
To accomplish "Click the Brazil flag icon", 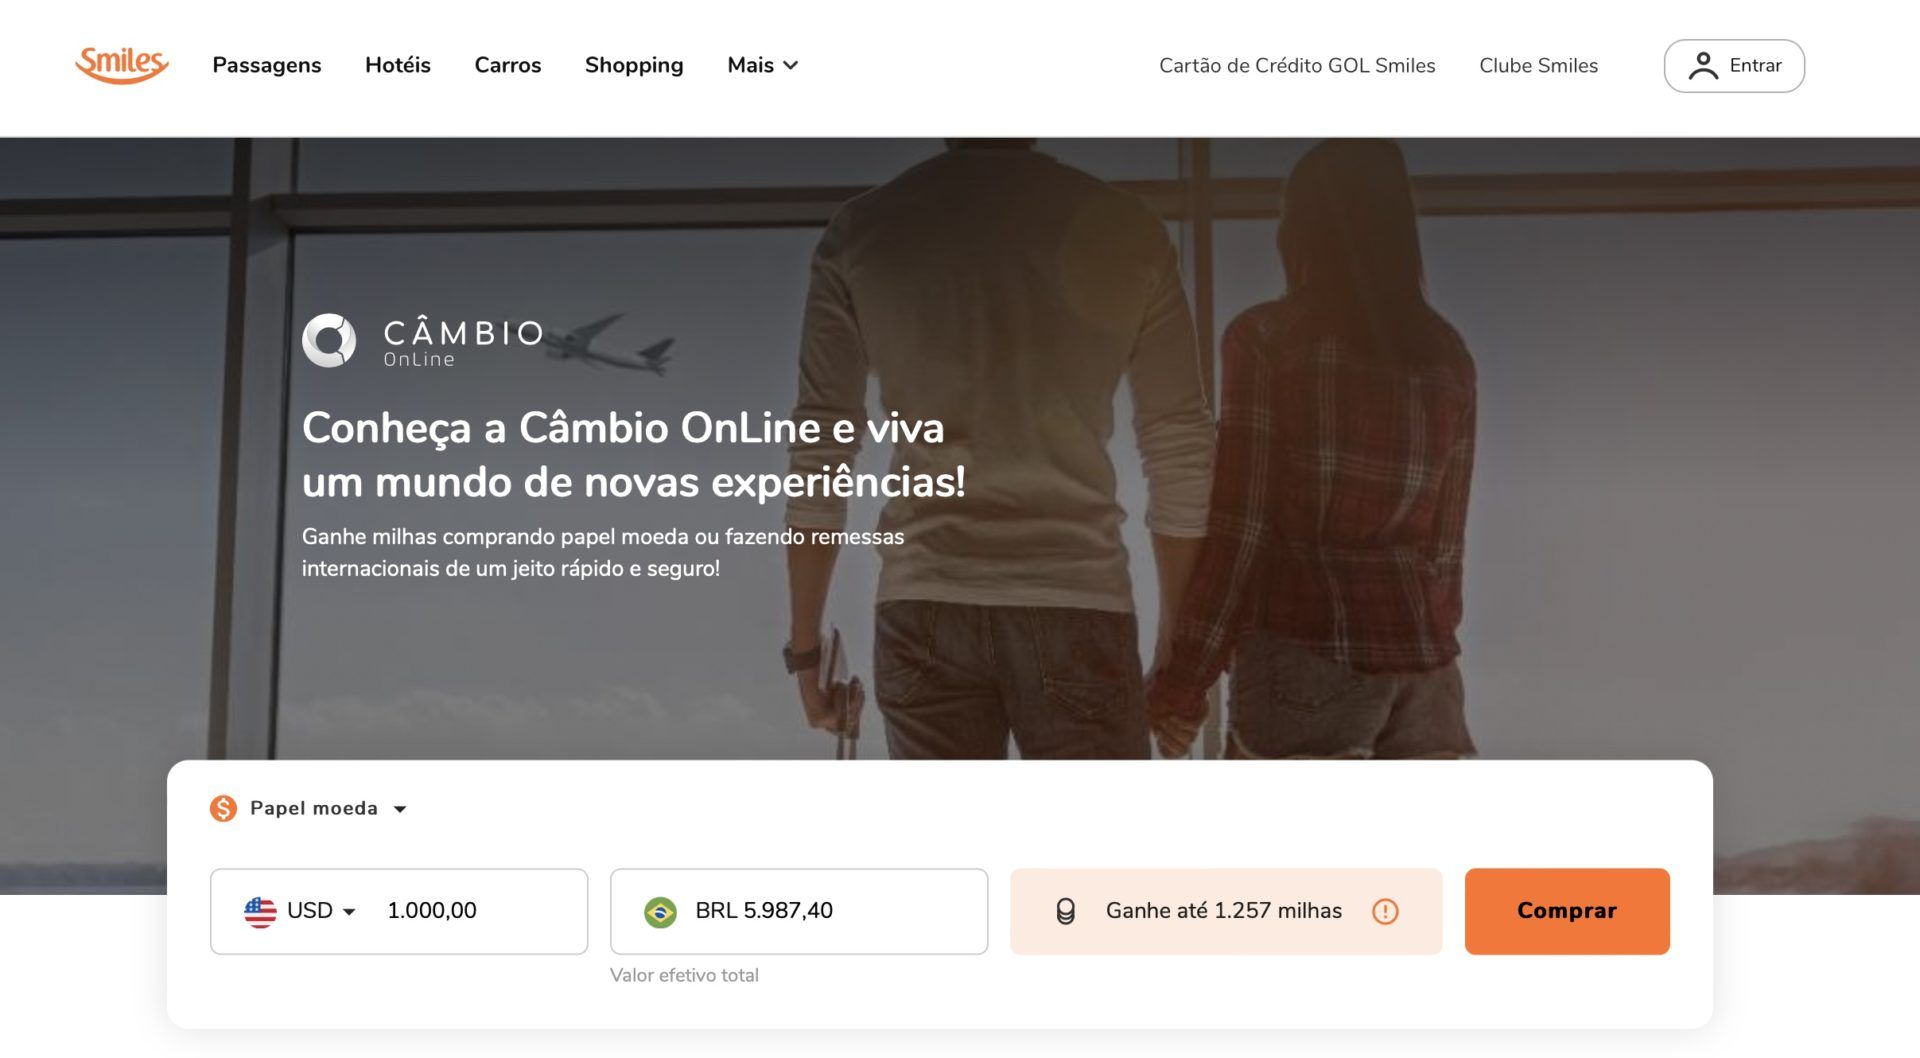I will 660,912.
